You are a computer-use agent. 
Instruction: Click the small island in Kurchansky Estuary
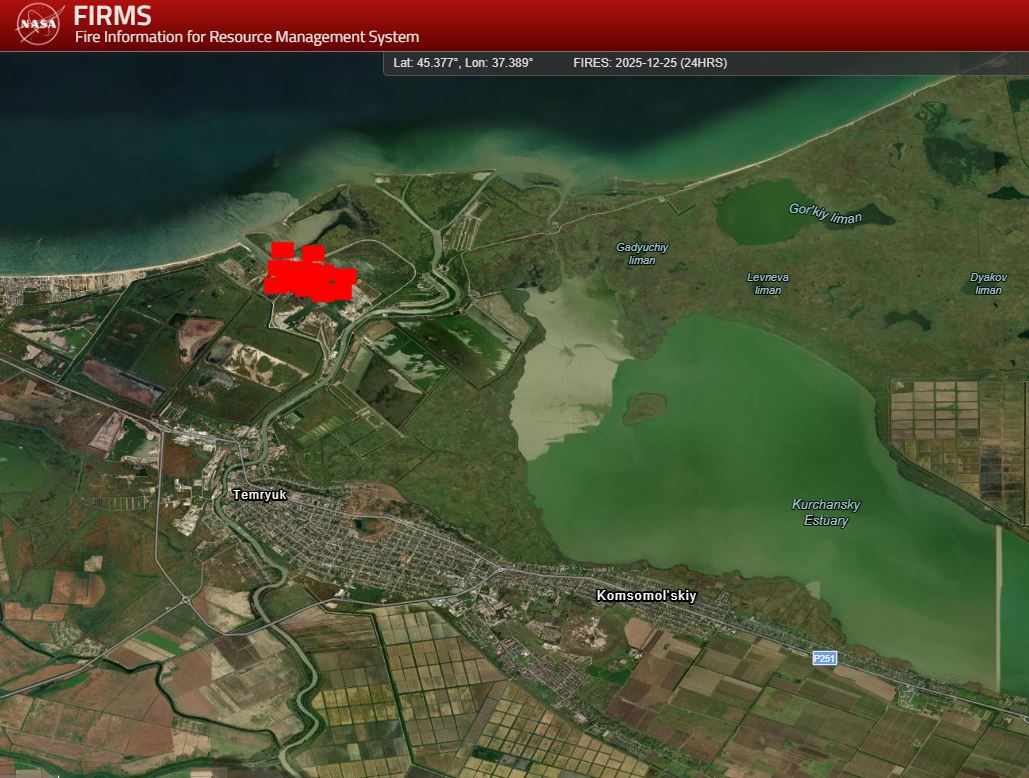pos(645,406)
